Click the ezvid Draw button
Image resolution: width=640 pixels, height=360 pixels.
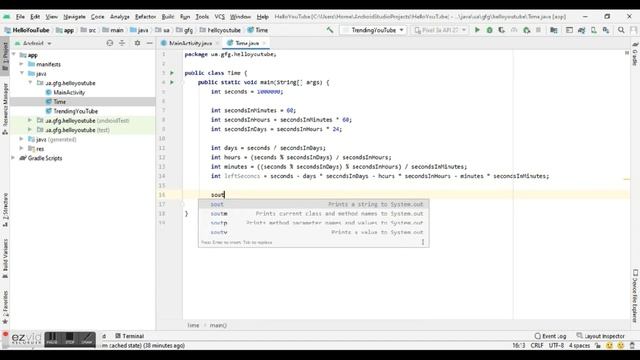[87, 339]
